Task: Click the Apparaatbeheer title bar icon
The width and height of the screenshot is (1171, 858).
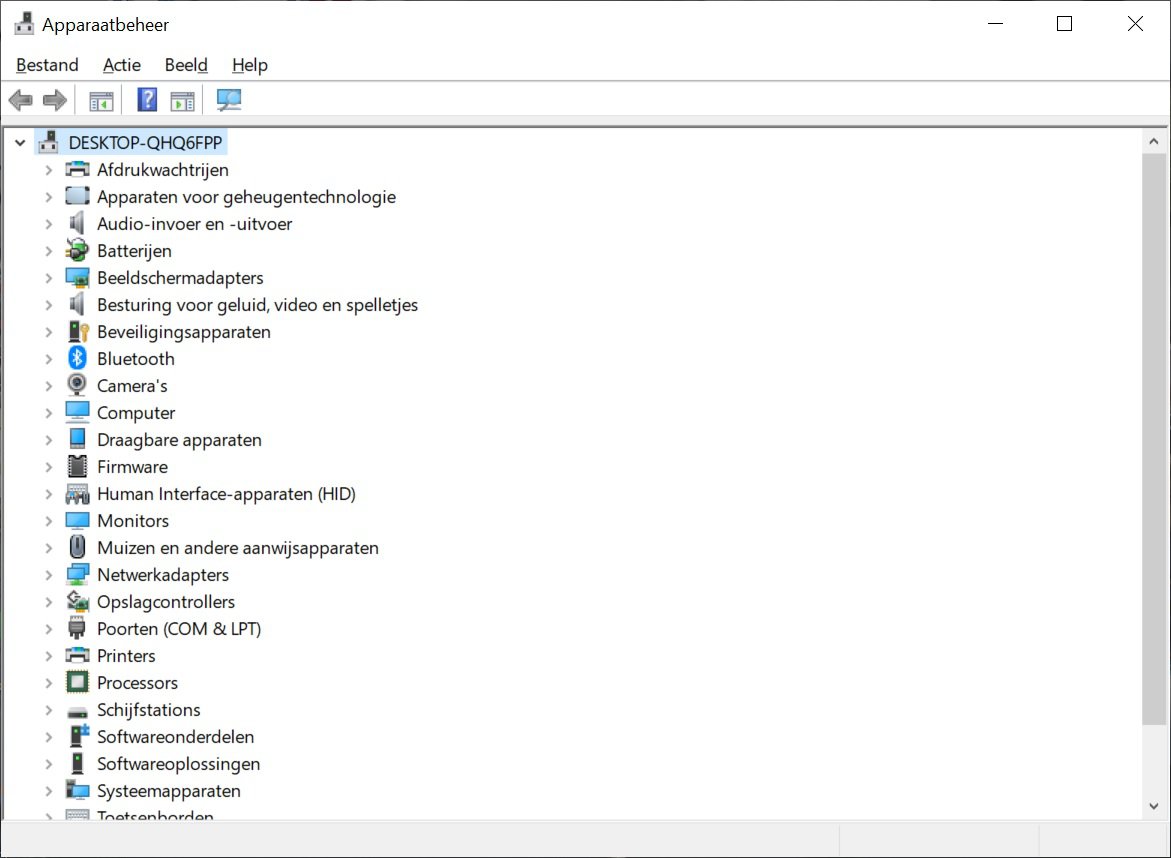Action: point(24,24)
